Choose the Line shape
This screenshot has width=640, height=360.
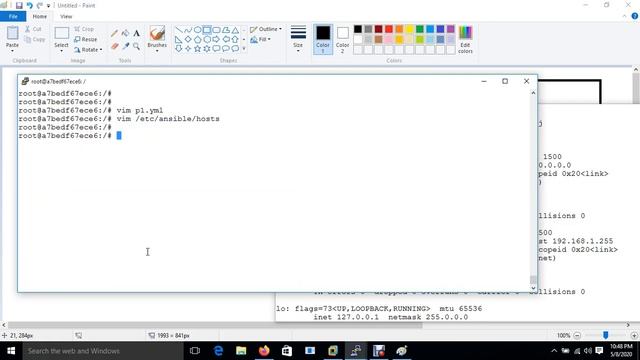click(179, 30)
